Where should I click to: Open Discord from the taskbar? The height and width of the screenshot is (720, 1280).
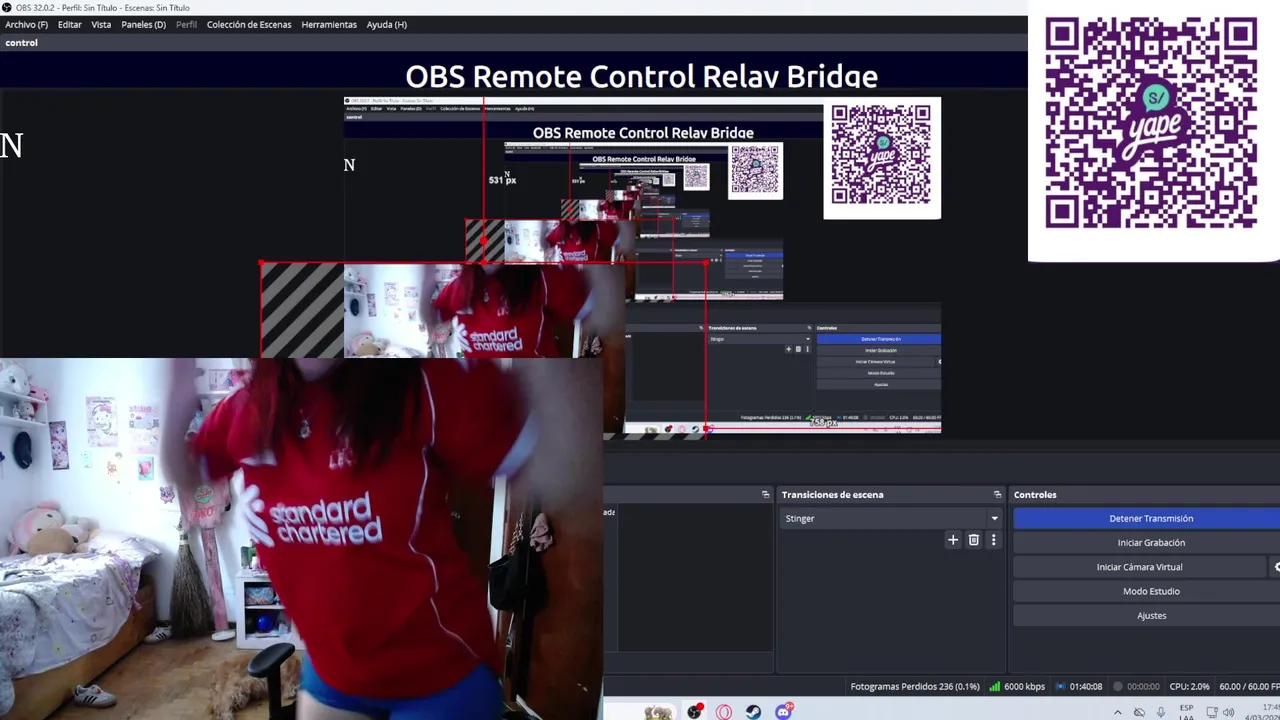point(784,712)
